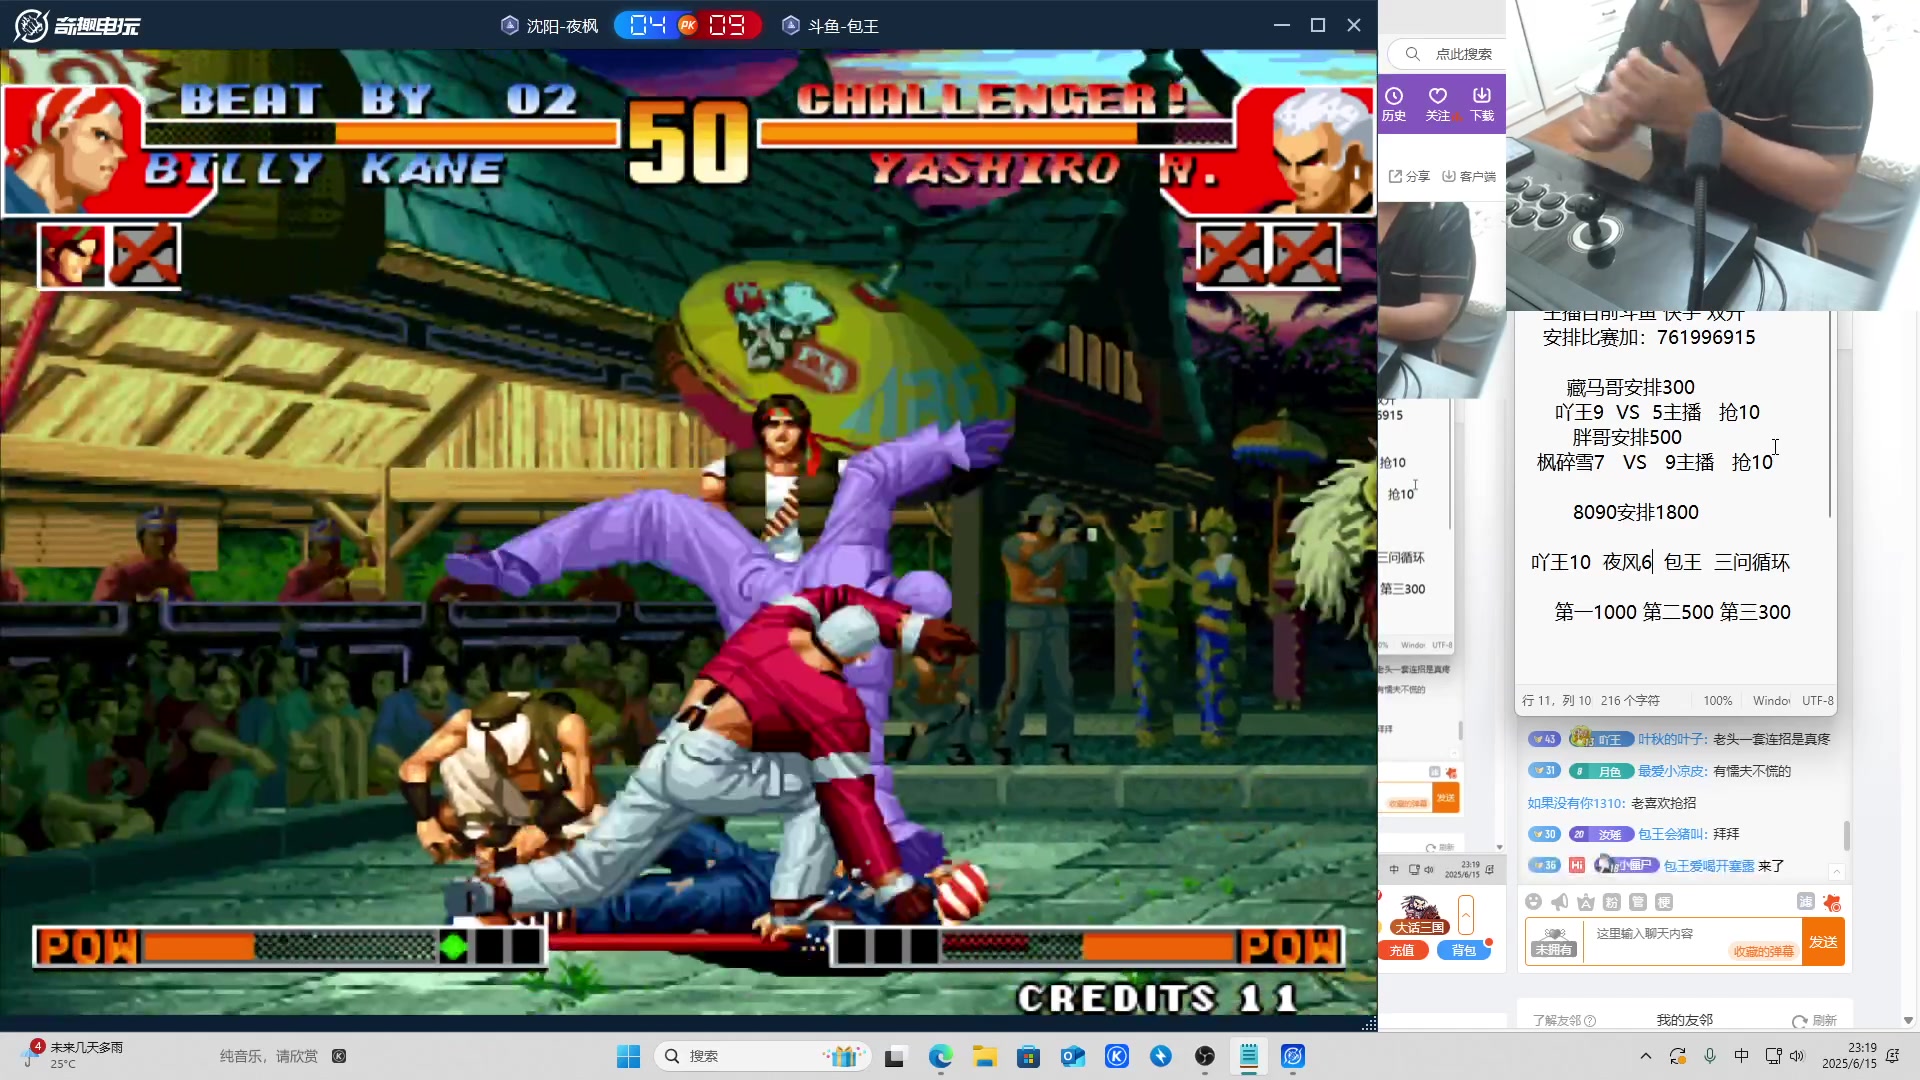Click the 大话三国 game promo icon
The height and width of the screenshot is (1080, 1920).
[1420, 914]
